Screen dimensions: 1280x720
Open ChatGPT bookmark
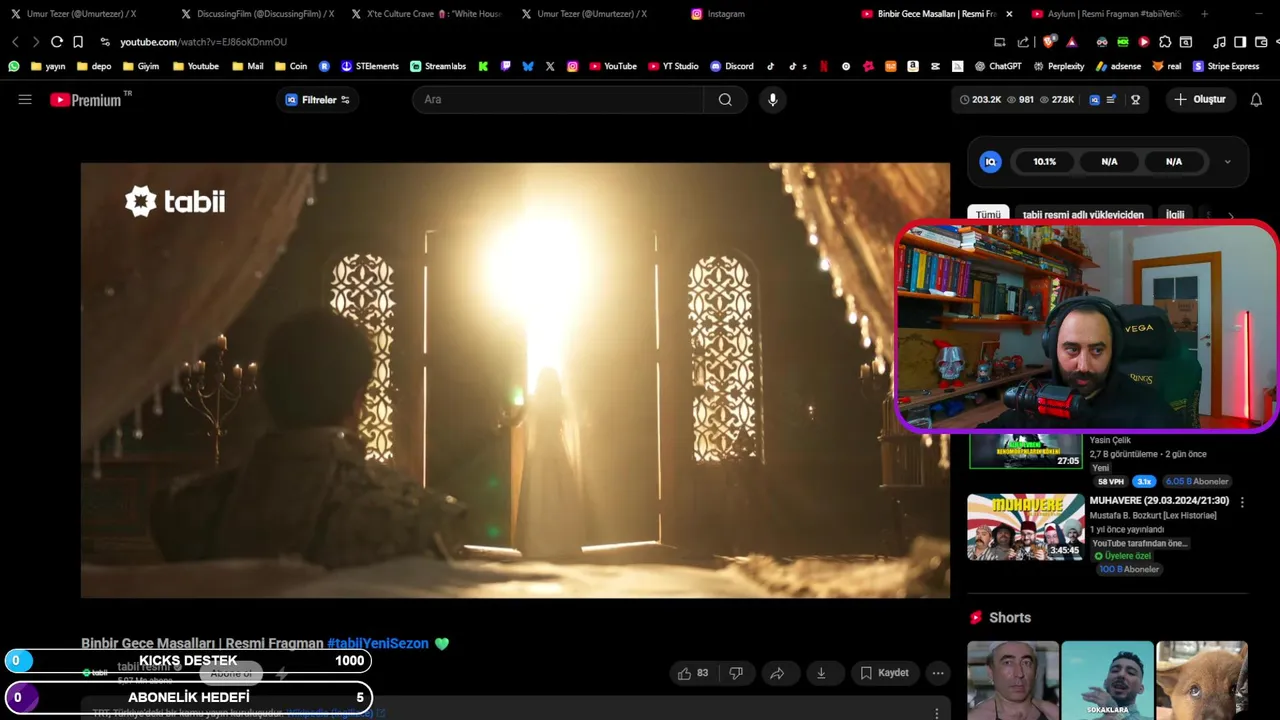tap(999, 66)
